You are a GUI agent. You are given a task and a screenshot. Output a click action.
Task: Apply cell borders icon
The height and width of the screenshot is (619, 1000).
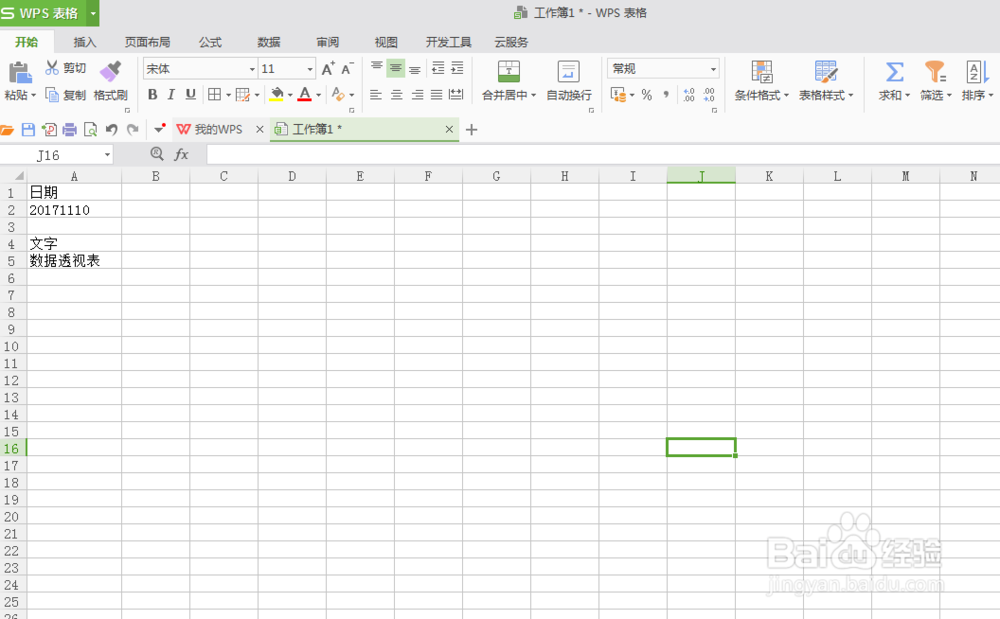coord(214,95)
